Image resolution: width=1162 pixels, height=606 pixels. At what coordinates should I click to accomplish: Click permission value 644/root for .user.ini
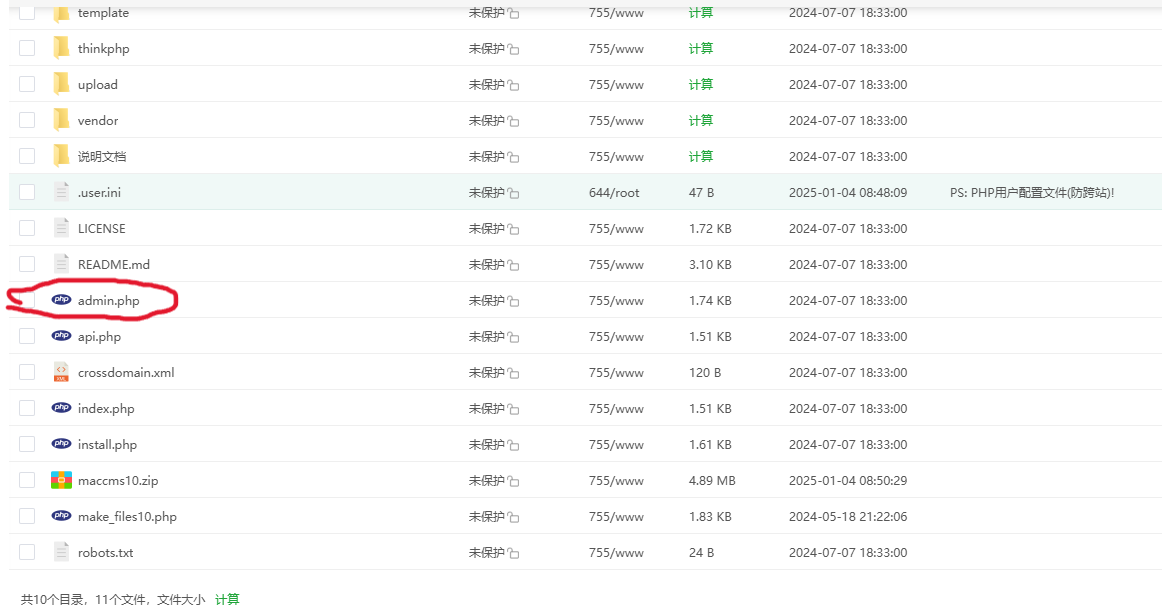(x=614, y=192)
